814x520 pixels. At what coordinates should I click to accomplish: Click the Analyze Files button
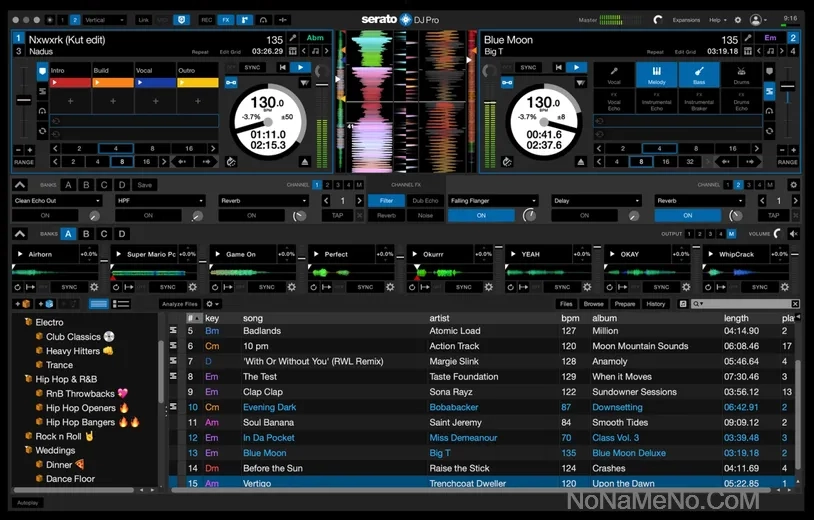click(x=178, y=303)
